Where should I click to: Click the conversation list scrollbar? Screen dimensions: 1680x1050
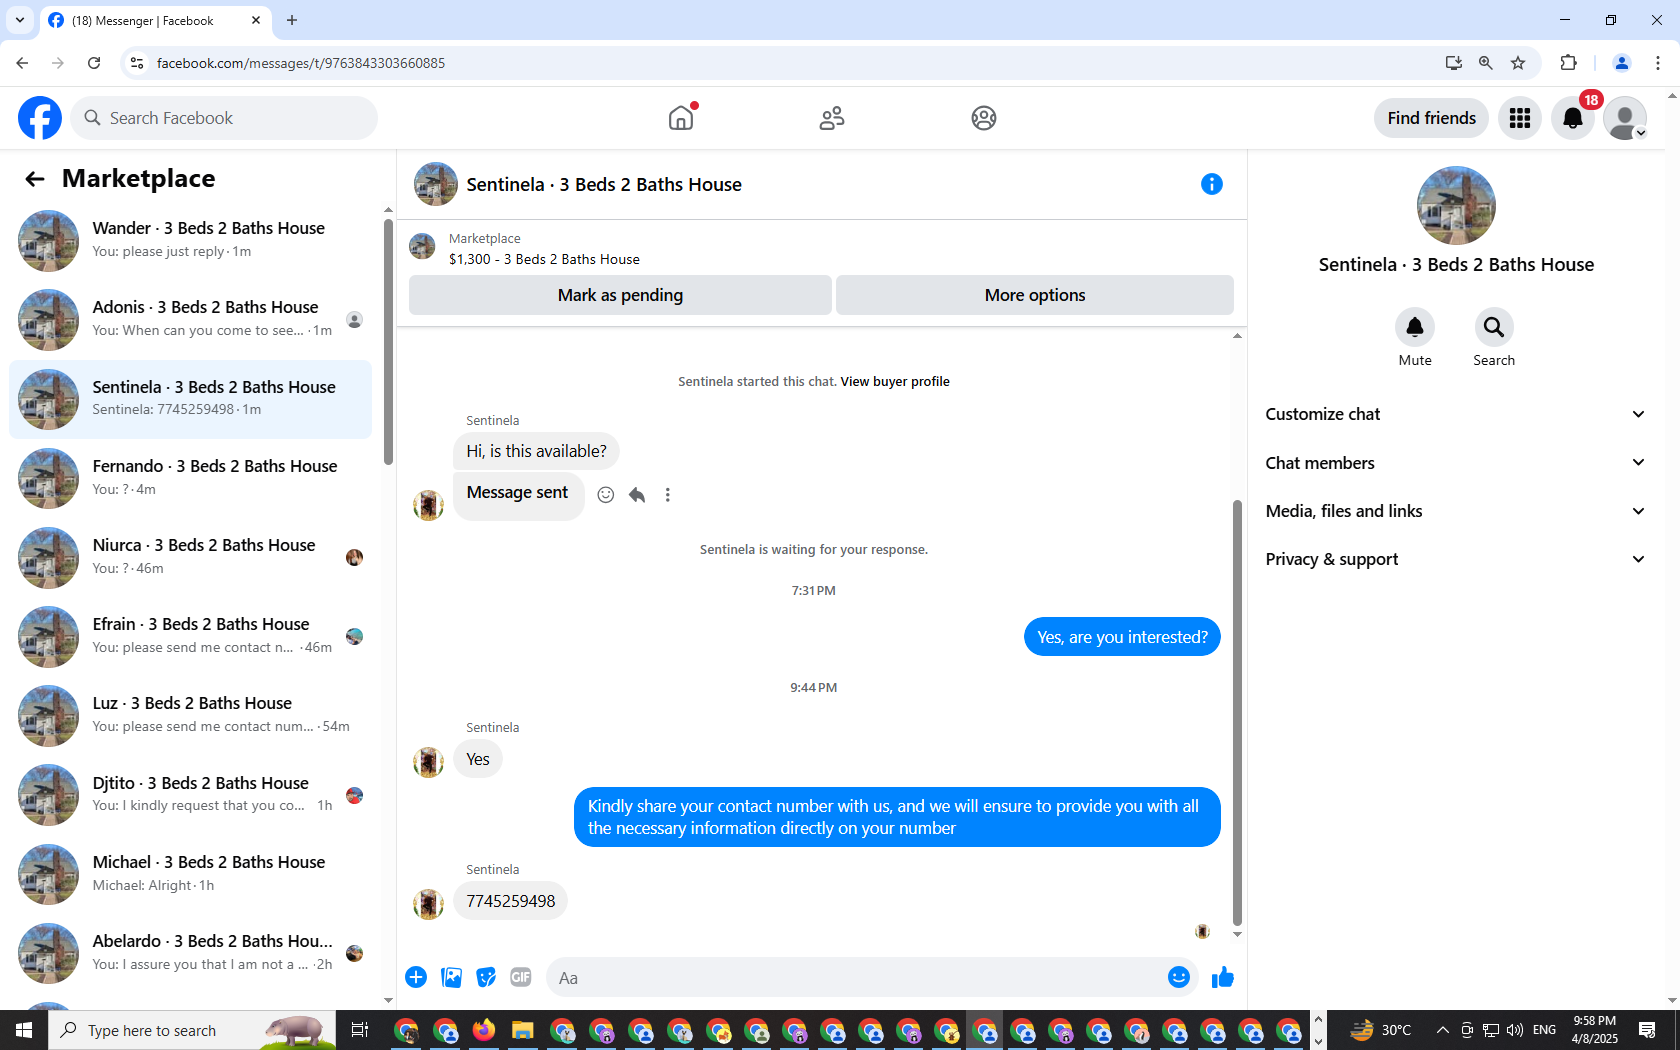(388, 342)
